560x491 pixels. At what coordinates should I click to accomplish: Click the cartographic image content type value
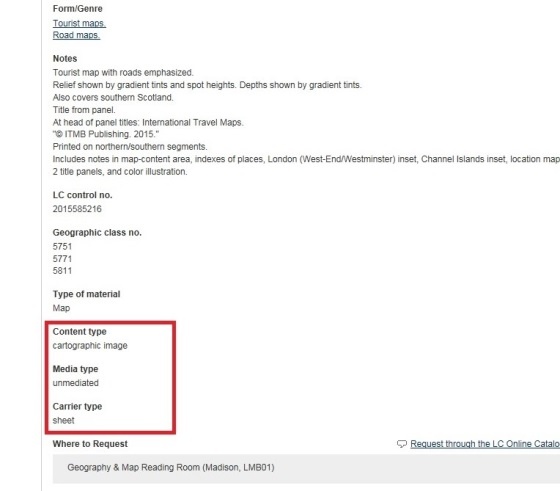click(90, 346)
